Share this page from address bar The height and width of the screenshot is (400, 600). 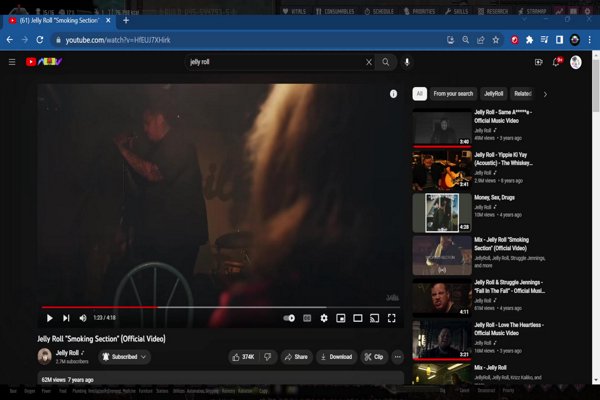click(481, 40)
